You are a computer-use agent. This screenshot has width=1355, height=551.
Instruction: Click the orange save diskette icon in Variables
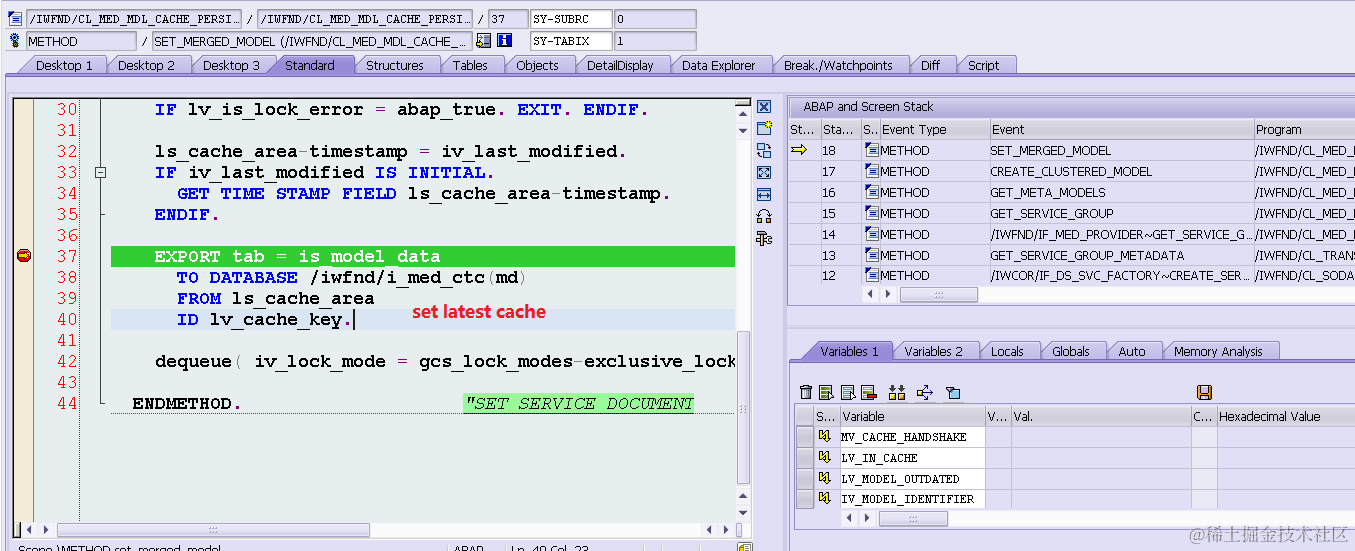1204,392
